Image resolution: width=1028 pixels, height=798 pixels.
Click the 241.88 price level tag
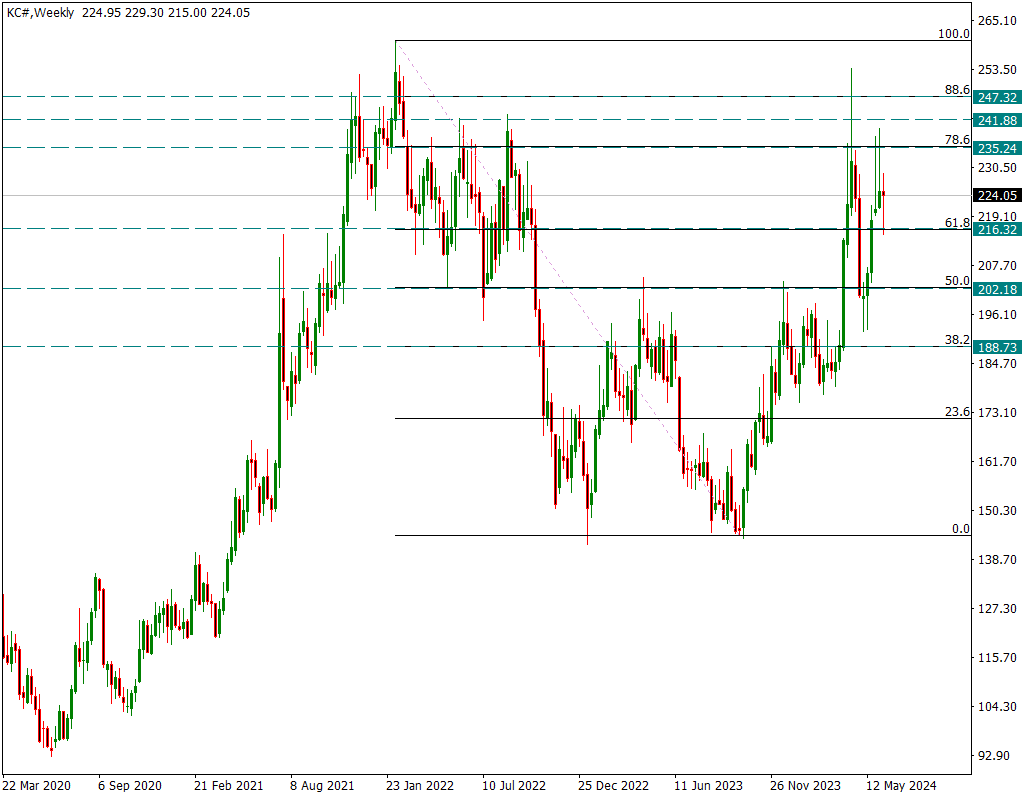[x=997, y=121]
